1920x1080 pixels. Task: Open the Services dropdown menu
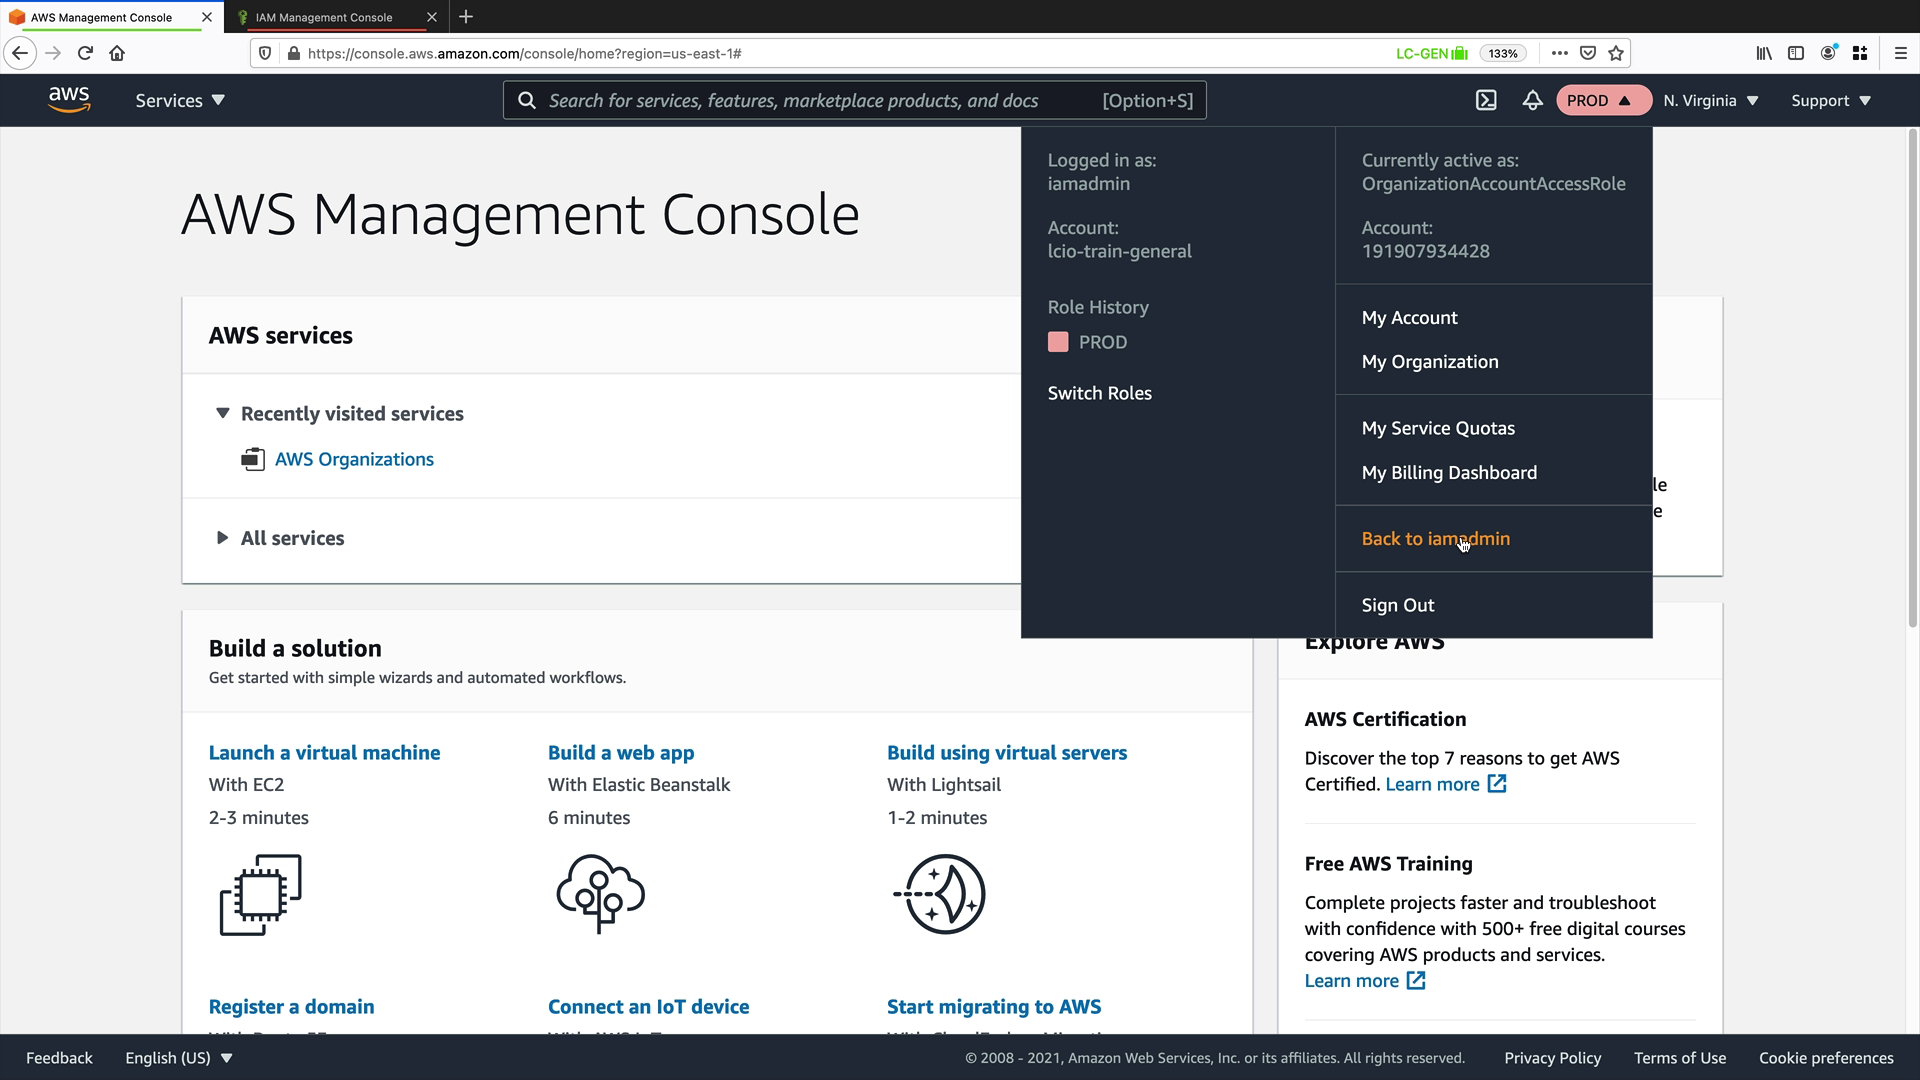pos(180,100)
